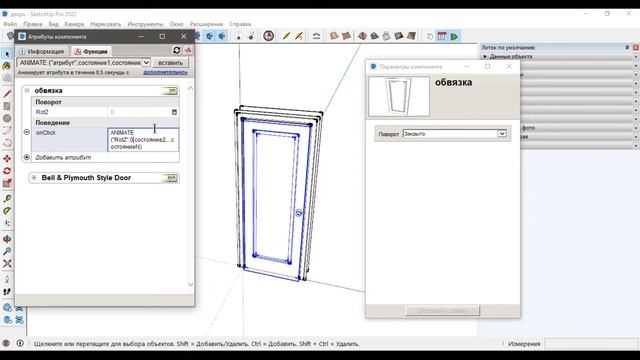Click the compass icon in top toolbar

[268, 36]
